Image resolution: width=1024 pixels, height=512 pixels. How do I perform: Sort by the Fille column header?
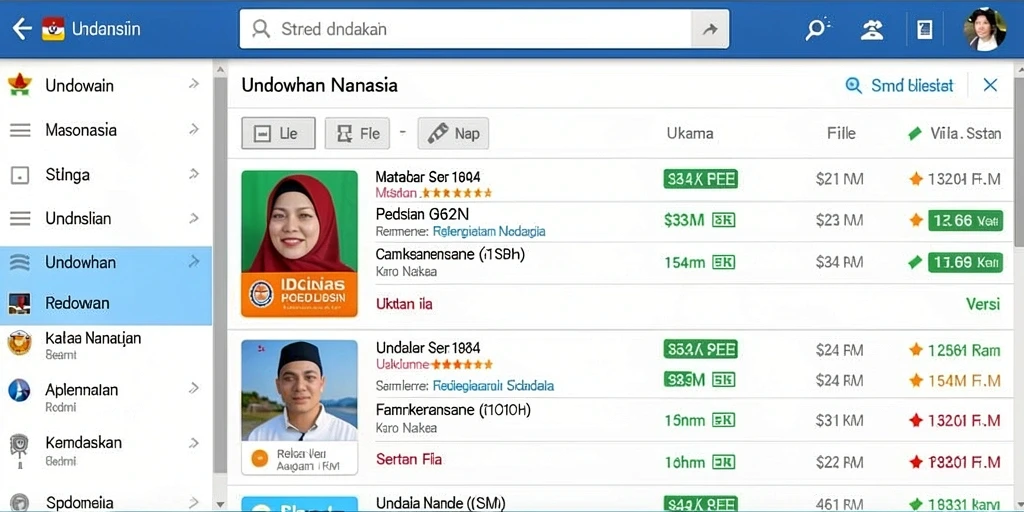point(841,133)
